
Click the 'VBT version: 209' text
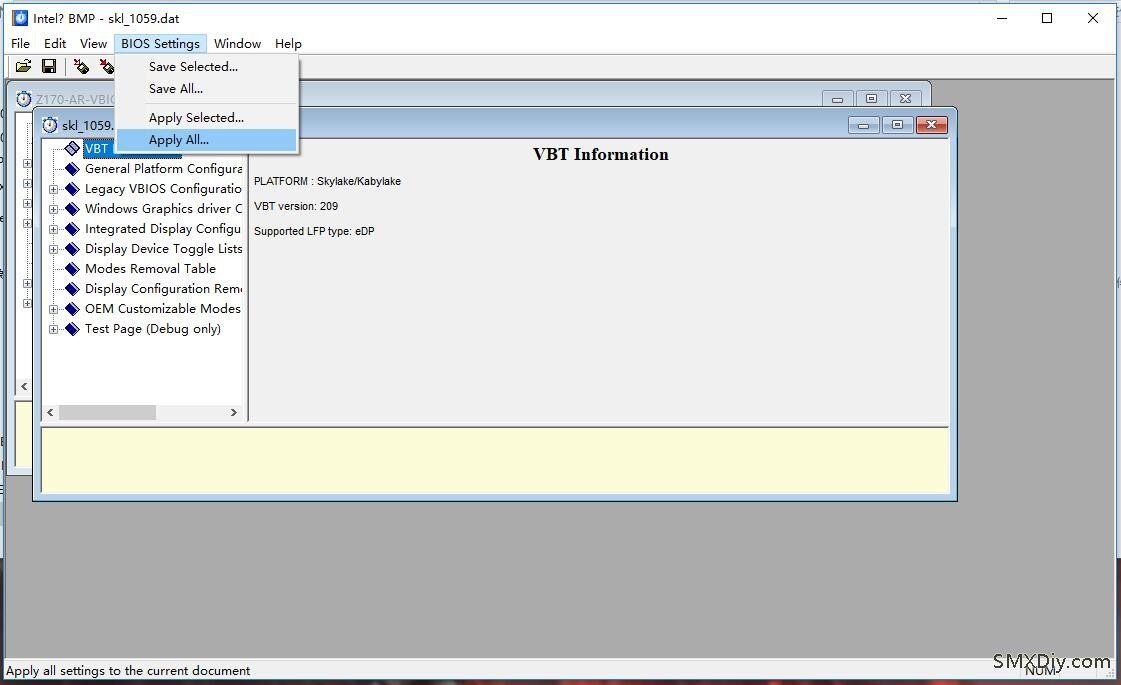click(x=296, y=207)
